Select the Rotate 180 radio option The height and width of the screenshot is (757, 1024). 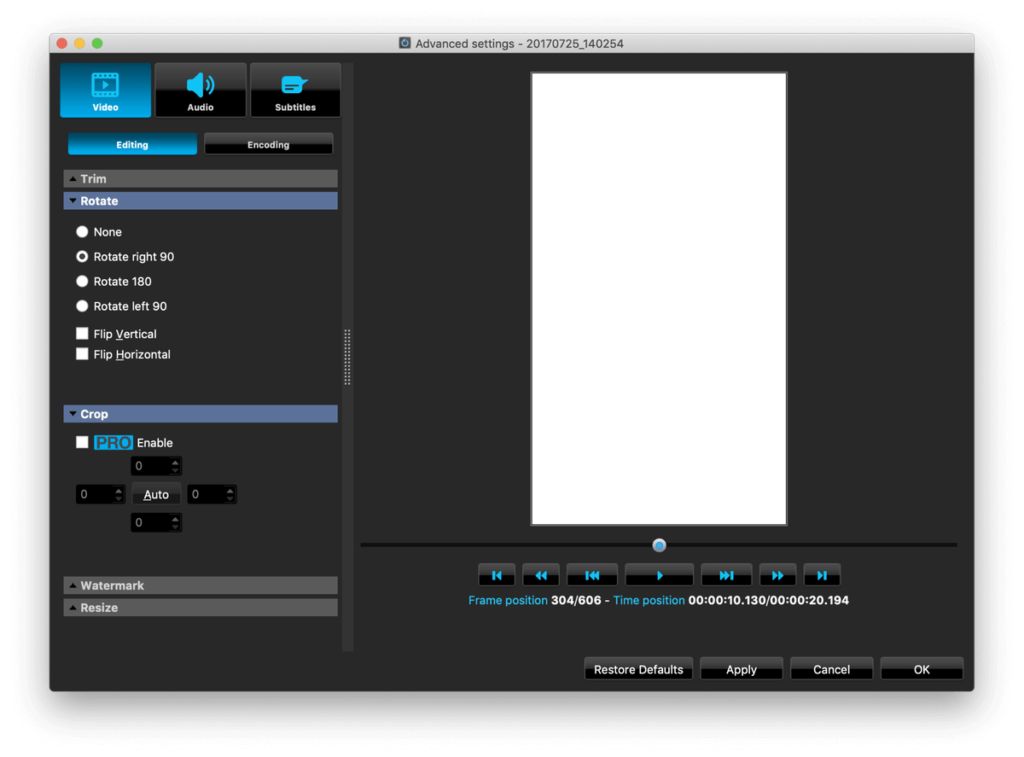click(83, 282)
